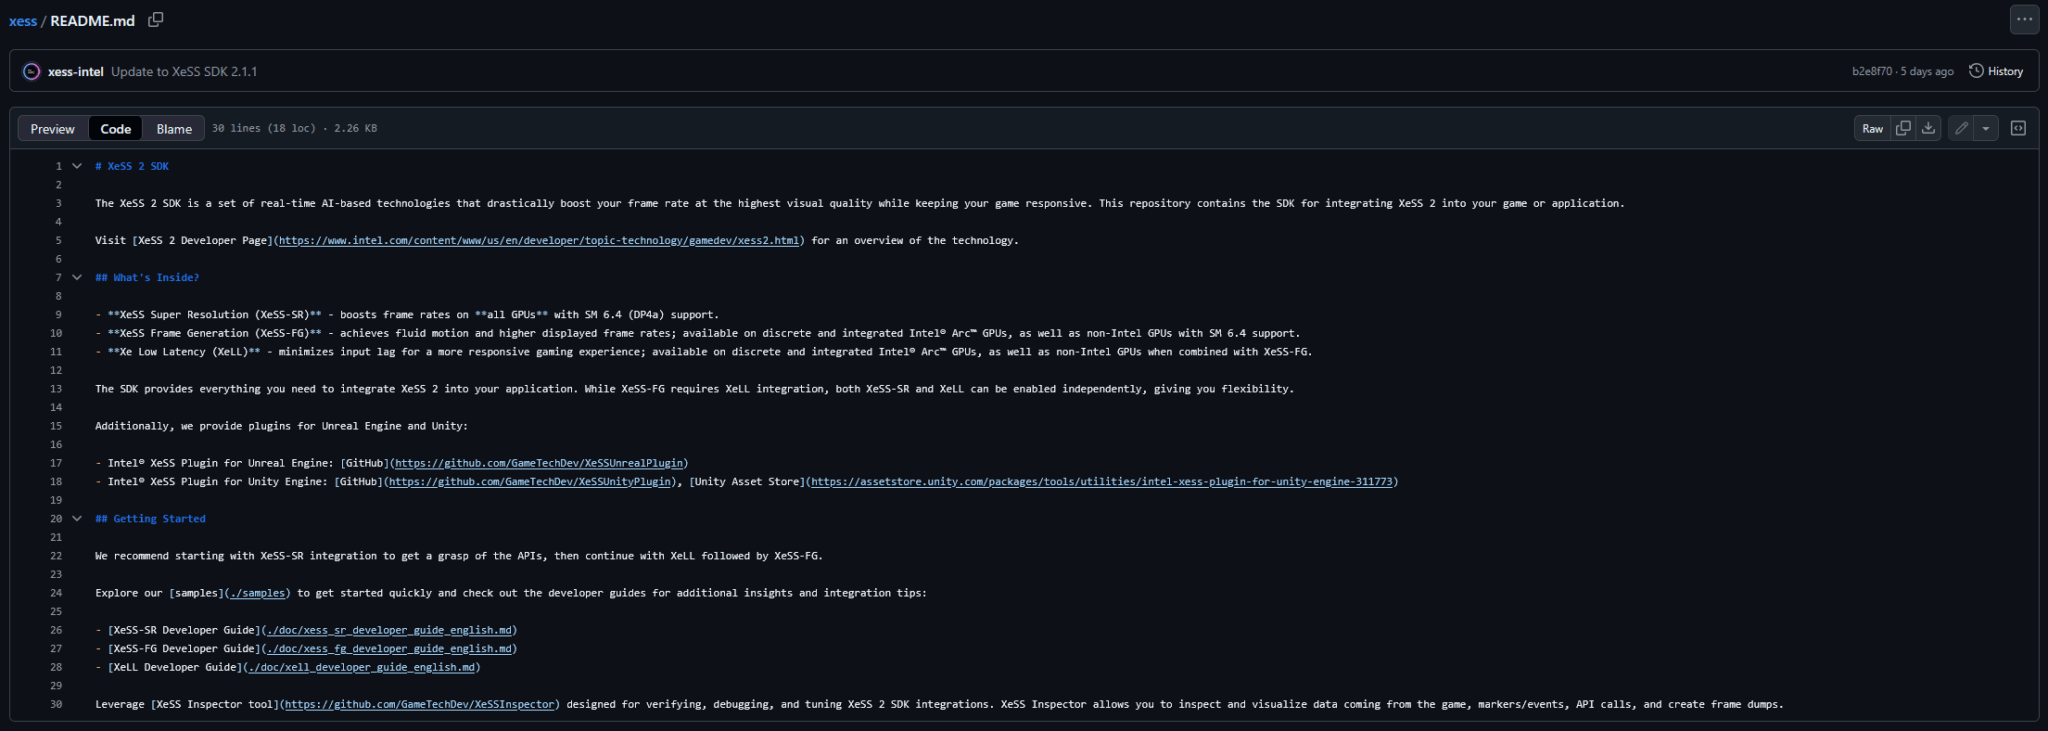The height and width of the screenshot is (731, 2048).
Task: Copy the README.md file path
Action: (x=156, y=20)
